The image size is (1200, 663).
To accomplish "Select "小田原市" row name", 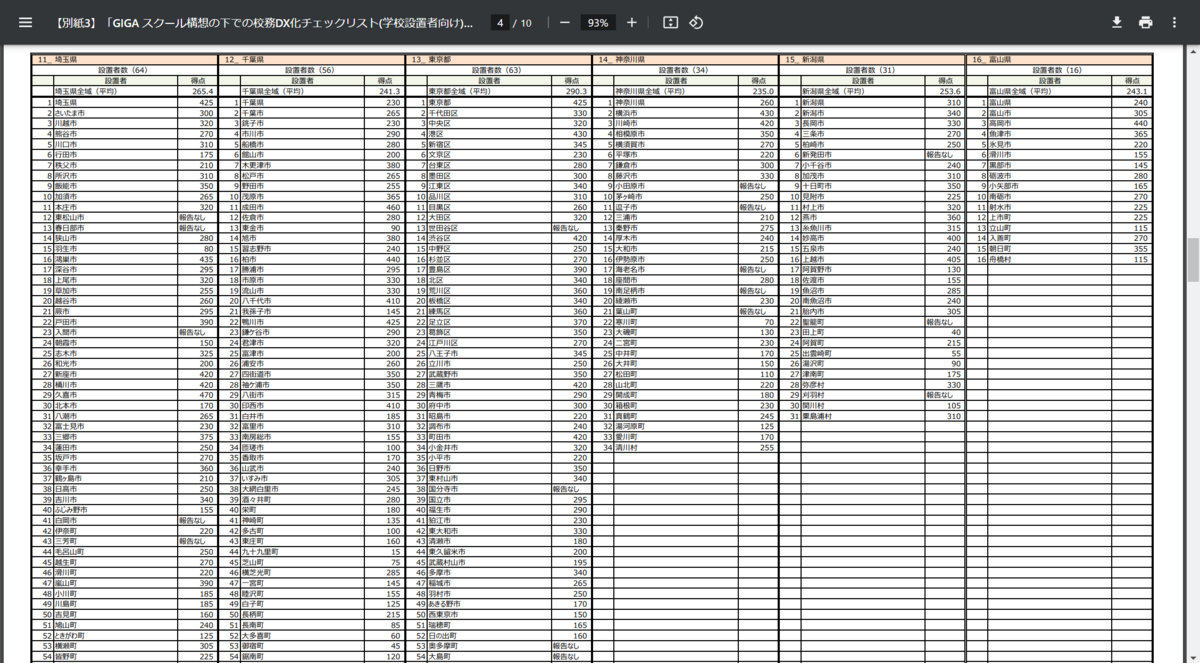I will pos(629,186).
